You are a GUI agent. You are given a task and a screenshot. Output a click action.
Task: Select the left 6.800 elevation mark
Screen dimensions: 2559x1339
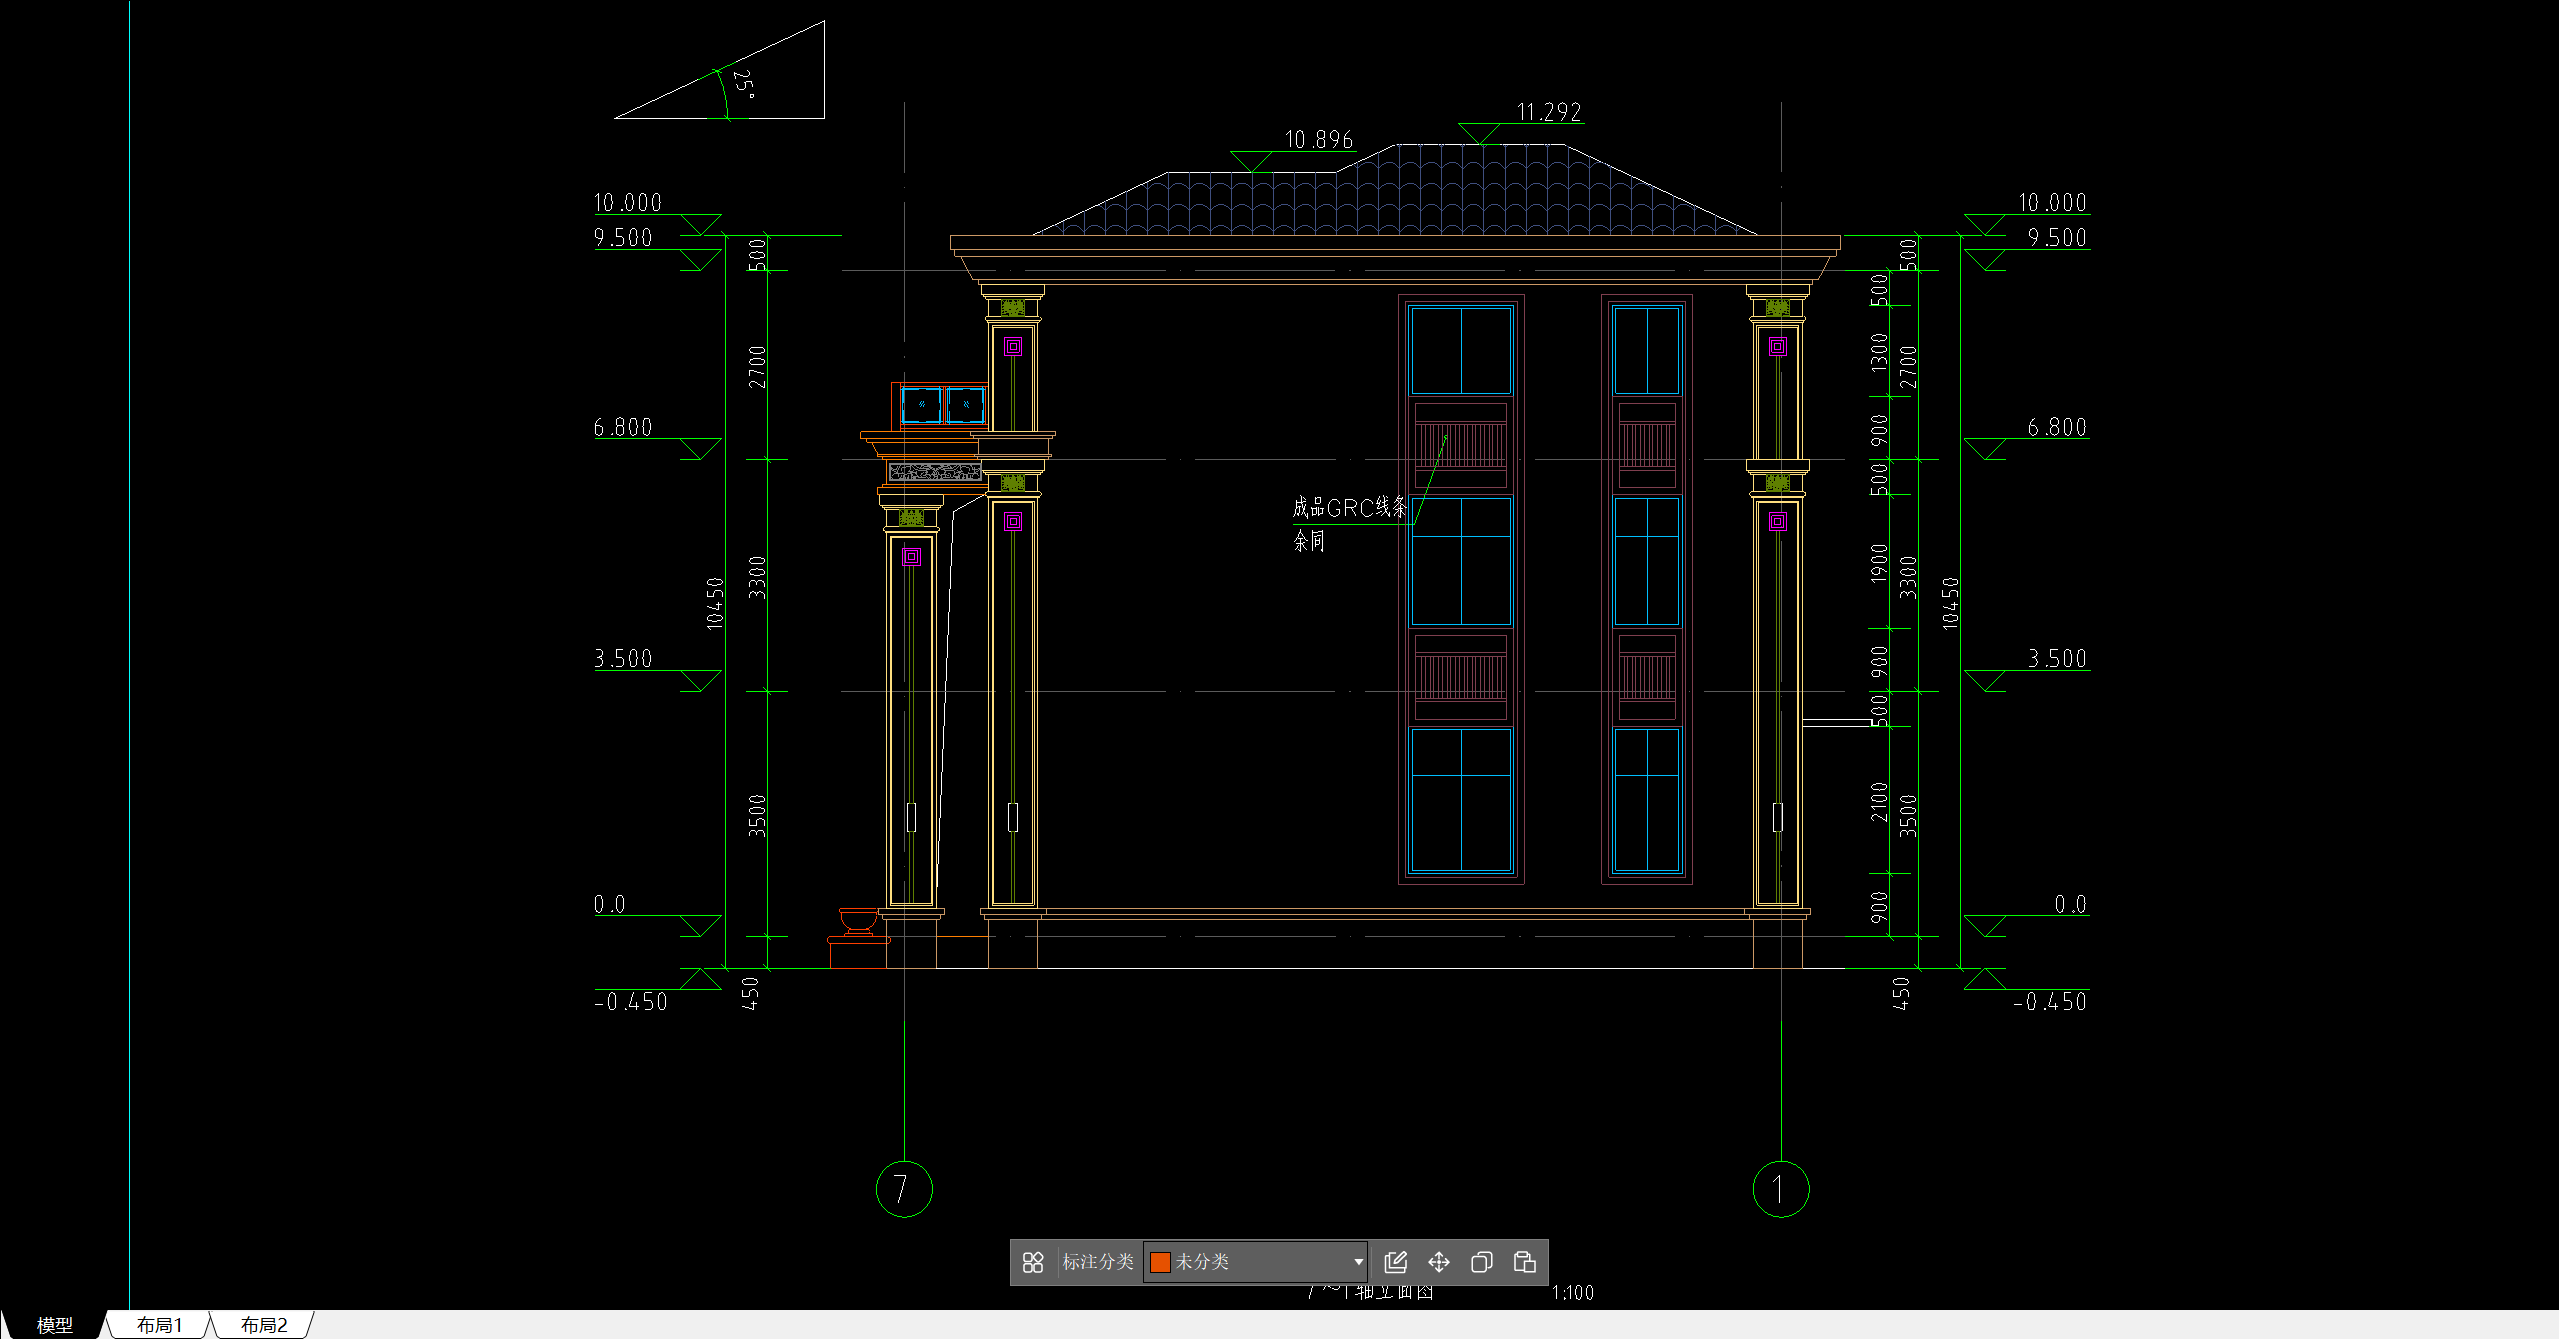click(x=623, y=428)
